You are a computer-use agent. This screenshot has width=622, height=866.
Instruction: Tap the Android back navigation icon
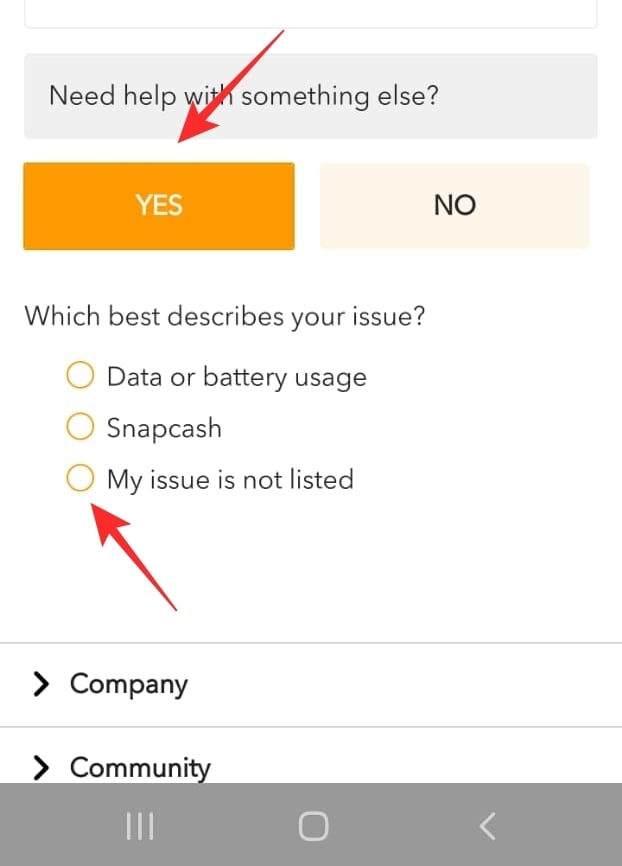487,825
